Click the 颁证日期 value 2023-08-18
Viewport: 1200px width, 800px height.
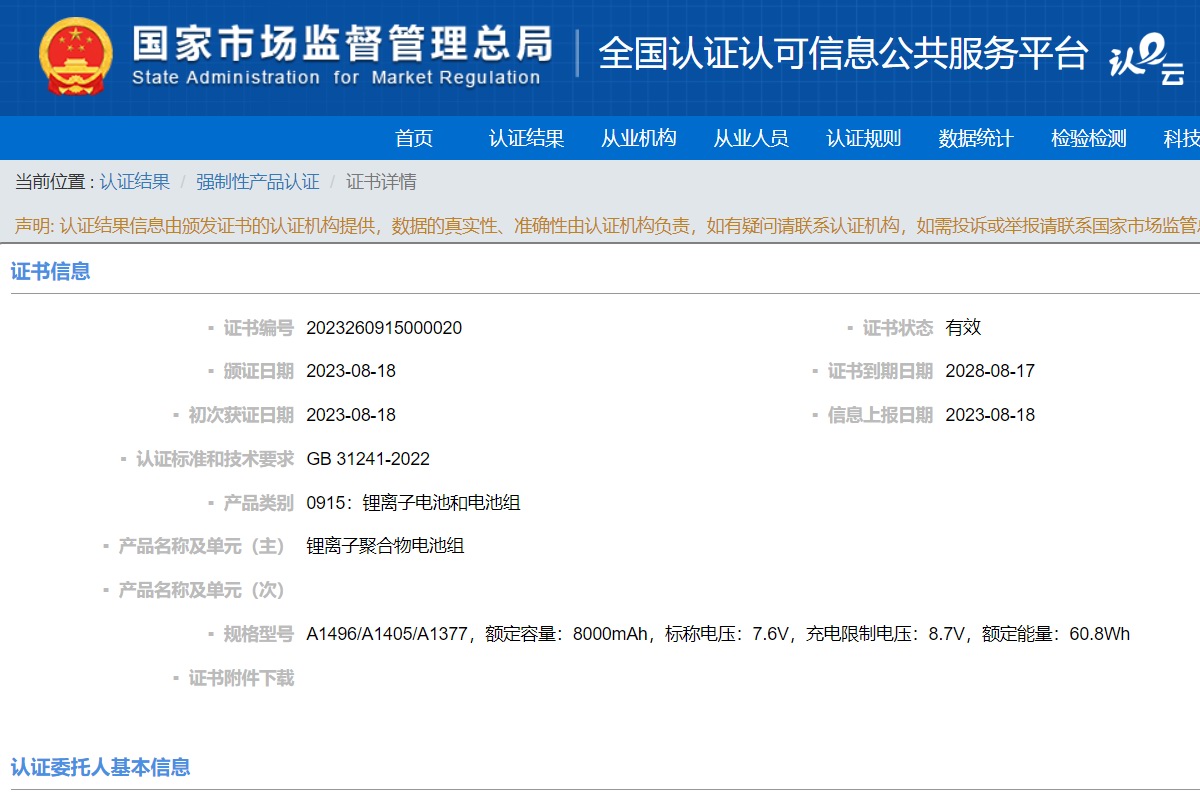(x=351, y=371)
